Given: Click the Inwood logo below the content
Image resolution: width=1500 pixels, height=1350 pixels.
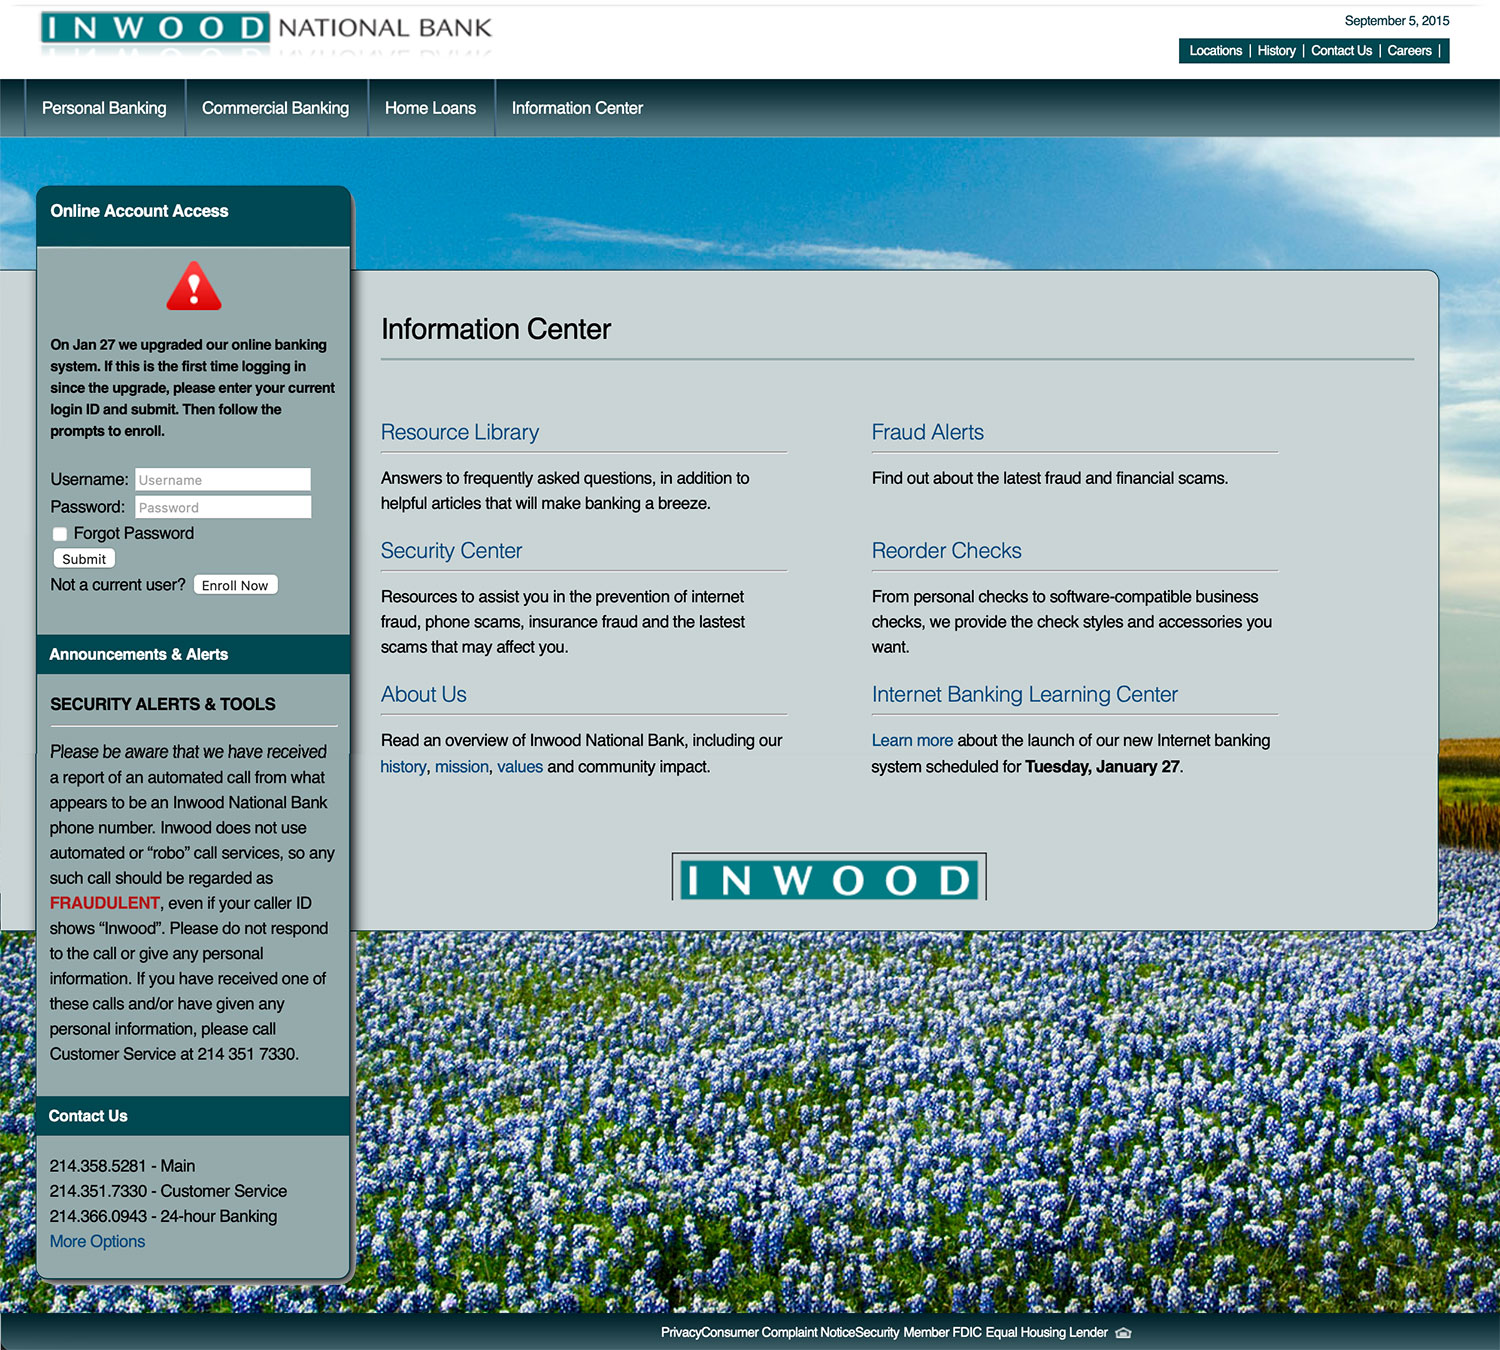Looking at the screenshot, I should (828, 878).
